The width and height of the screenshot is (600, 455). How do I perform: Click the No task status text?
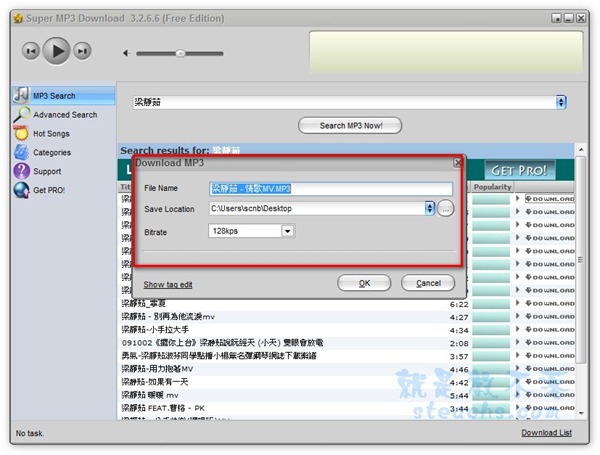point(30,433)
